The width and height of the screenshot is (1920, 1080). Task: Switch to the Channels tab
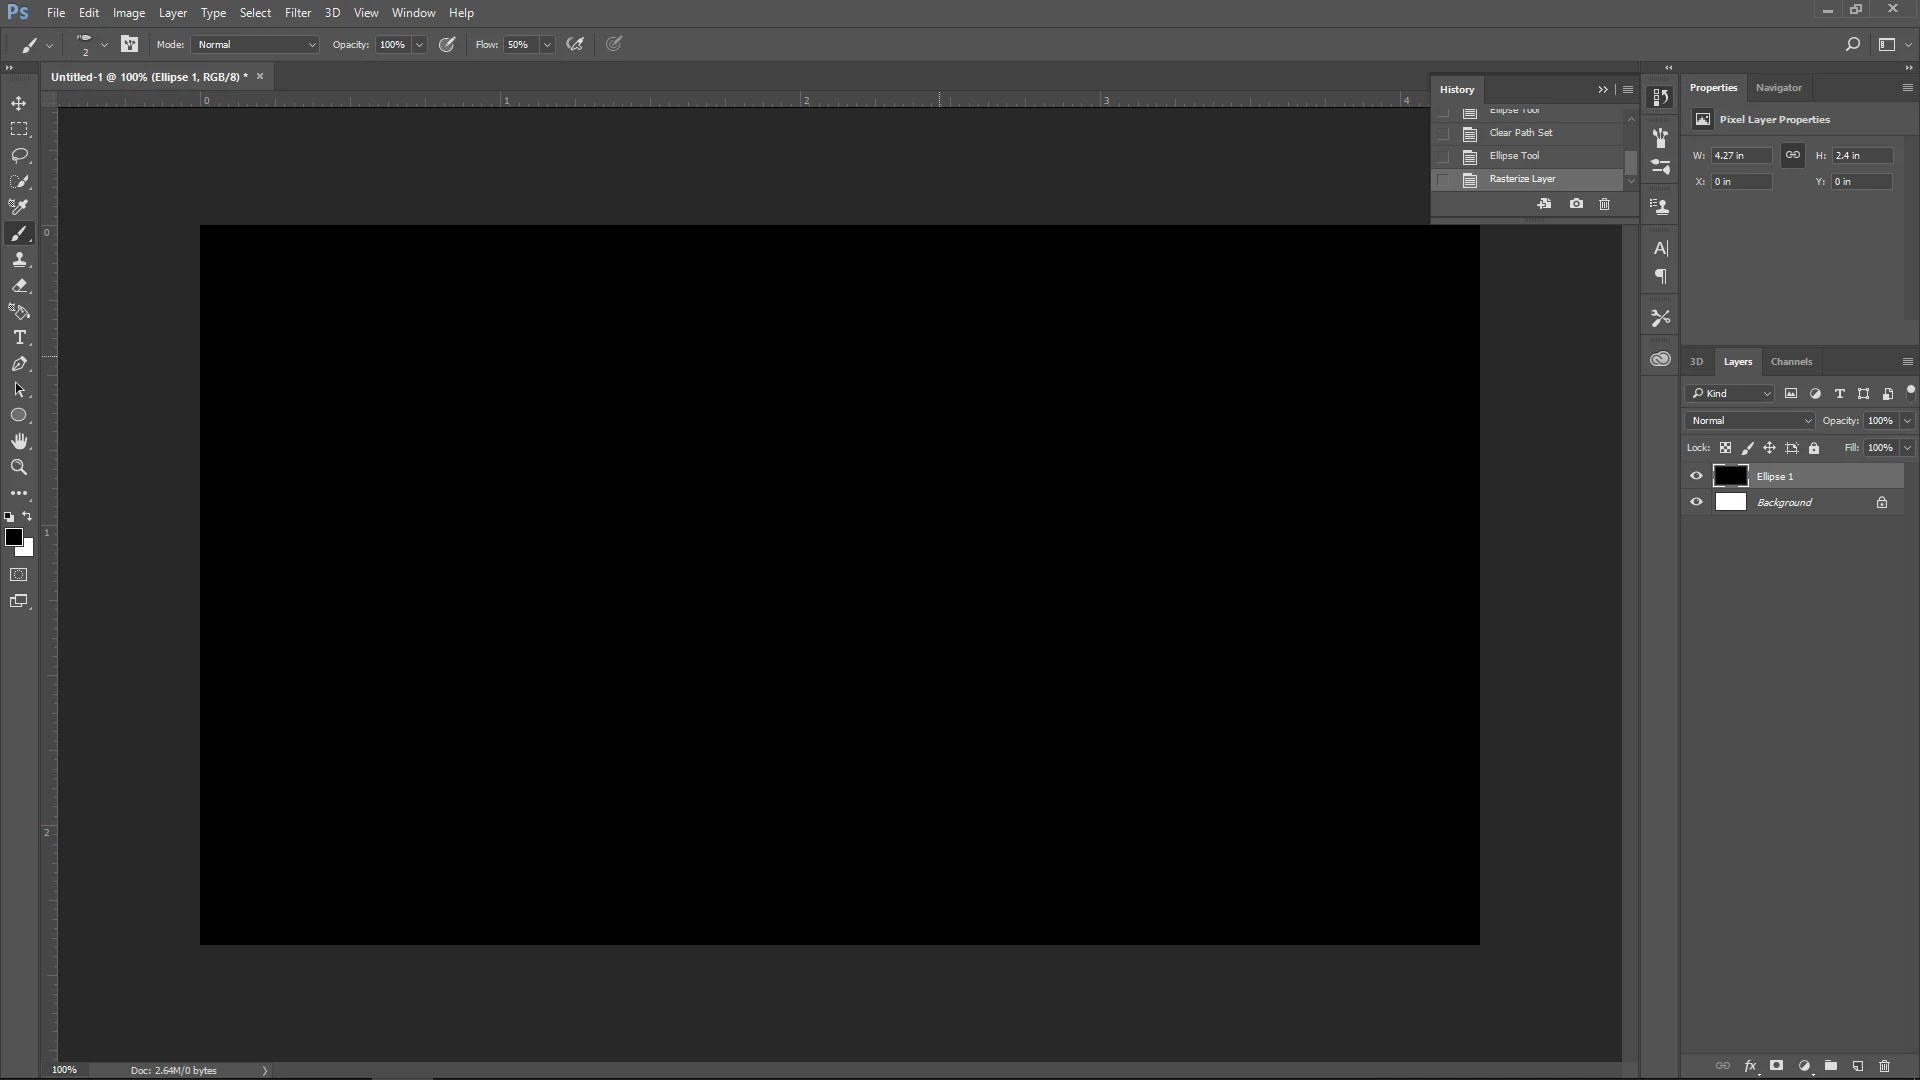[x=1790, y=362]
